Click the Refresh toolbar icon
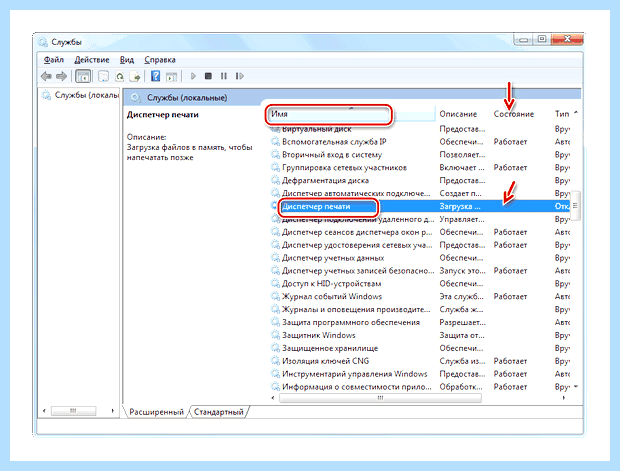This screenshot has width=620, height=471. click(119, 76)
